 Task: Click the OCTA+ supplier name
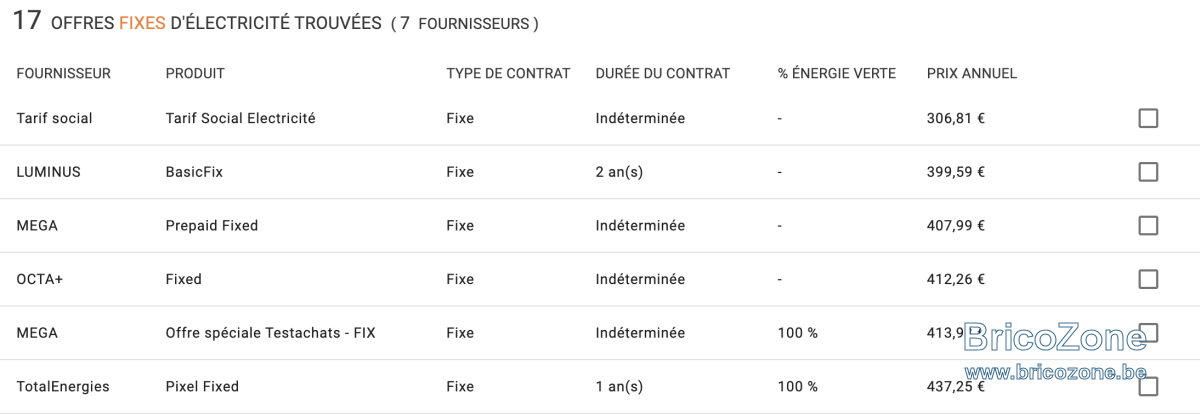(x=40, y=279)
